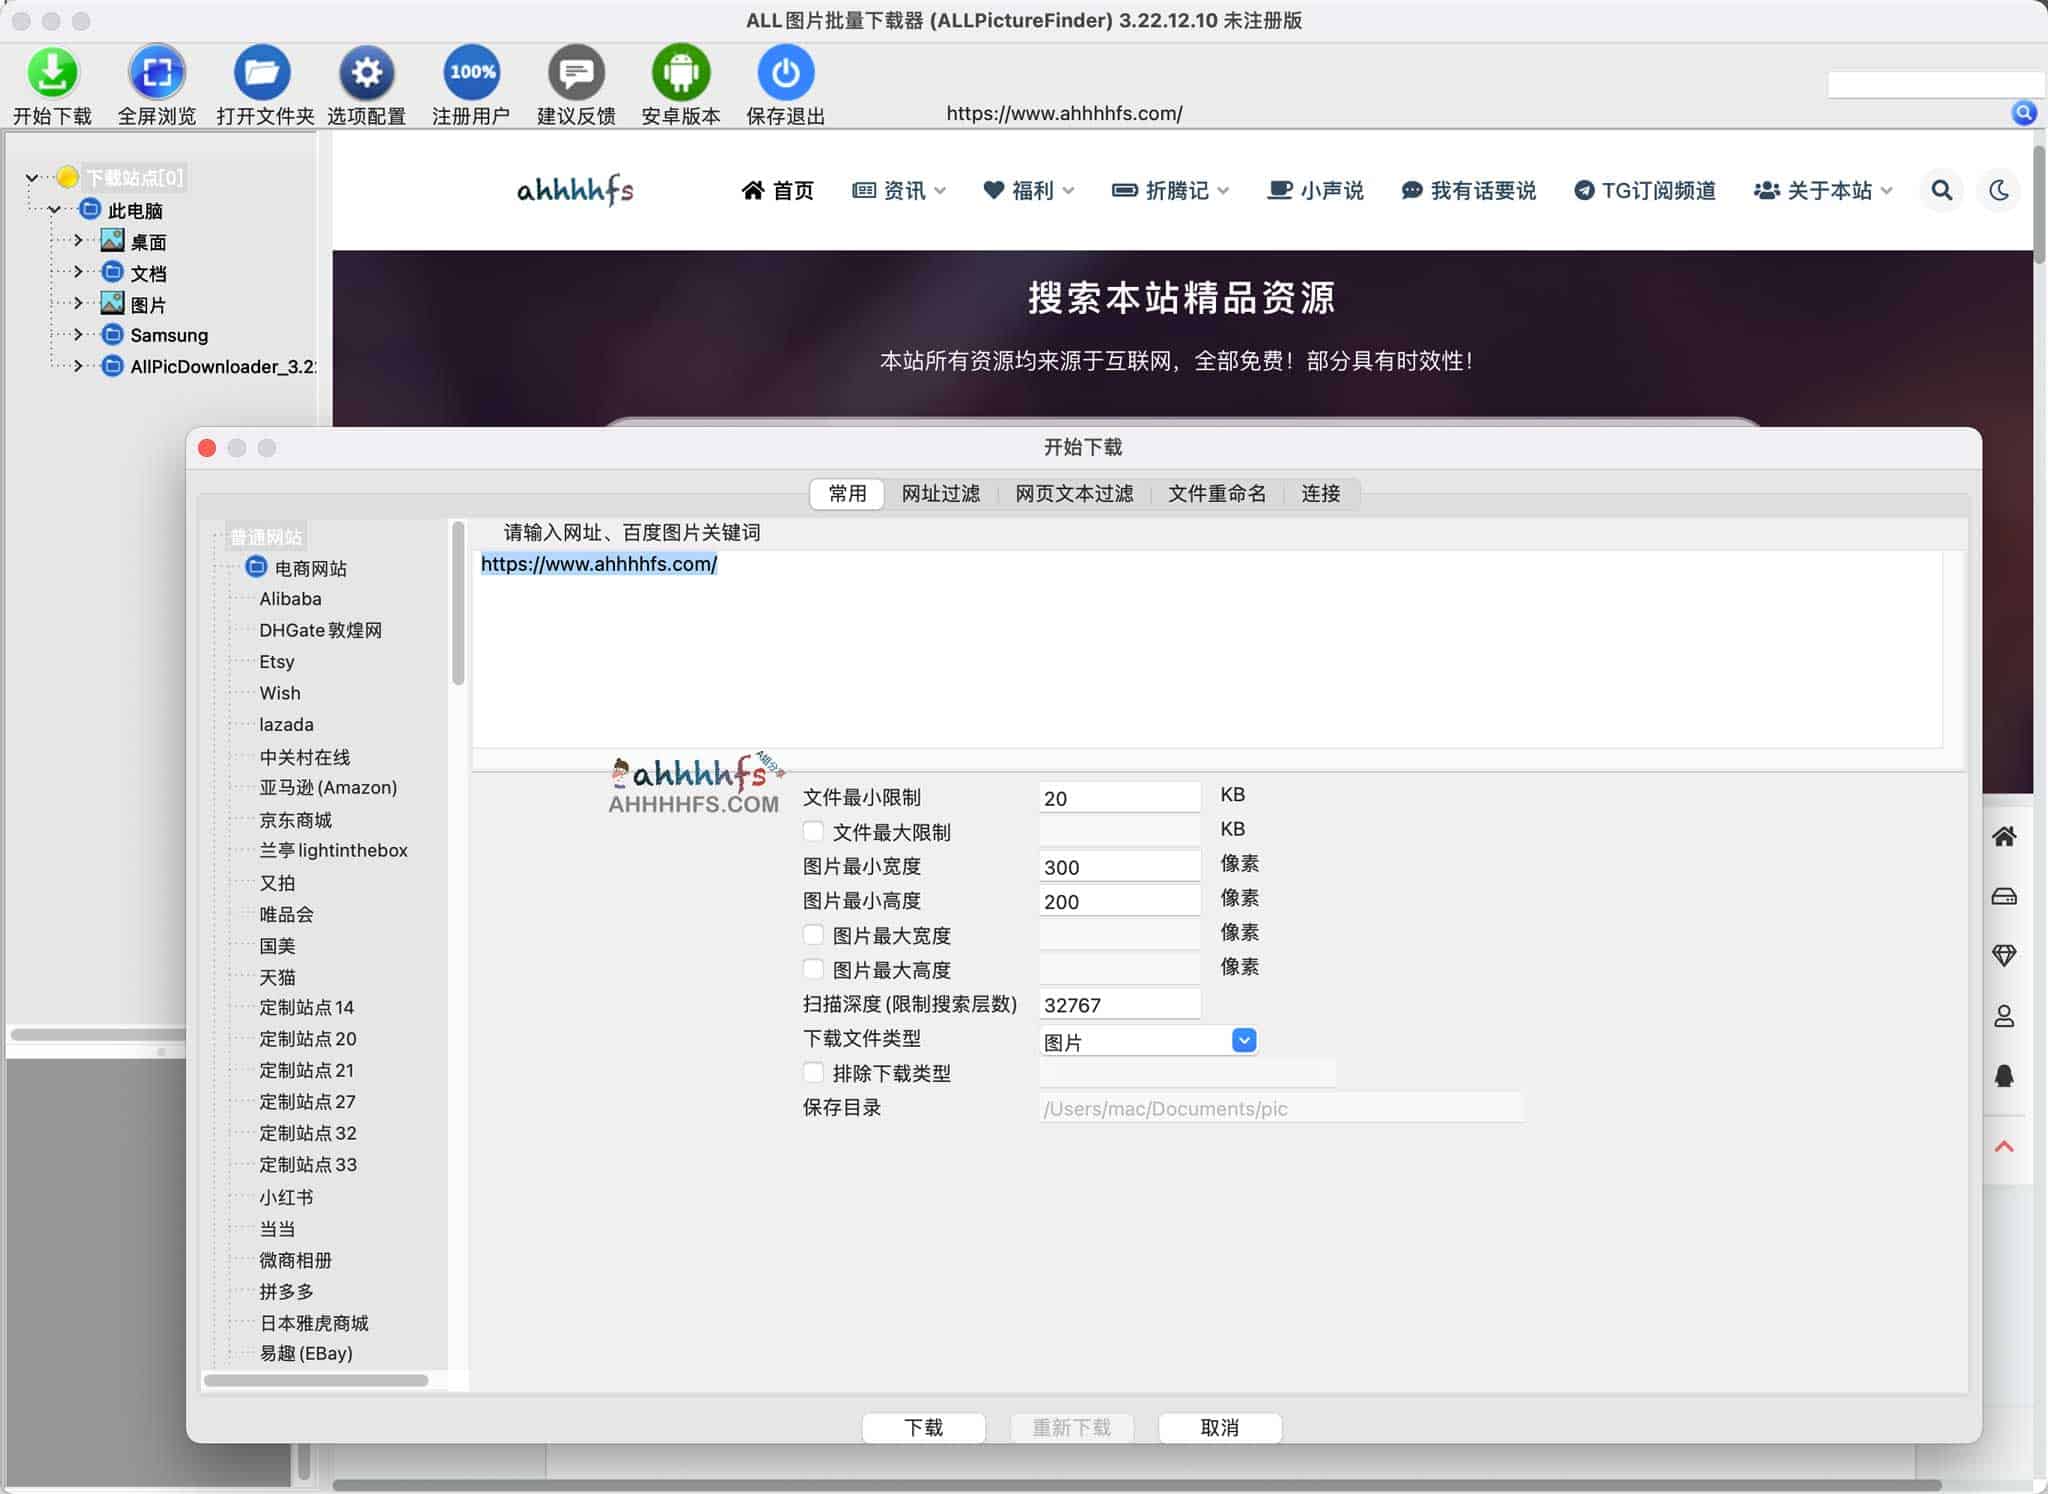Open 选项配置 settings icon

[366, 73]
